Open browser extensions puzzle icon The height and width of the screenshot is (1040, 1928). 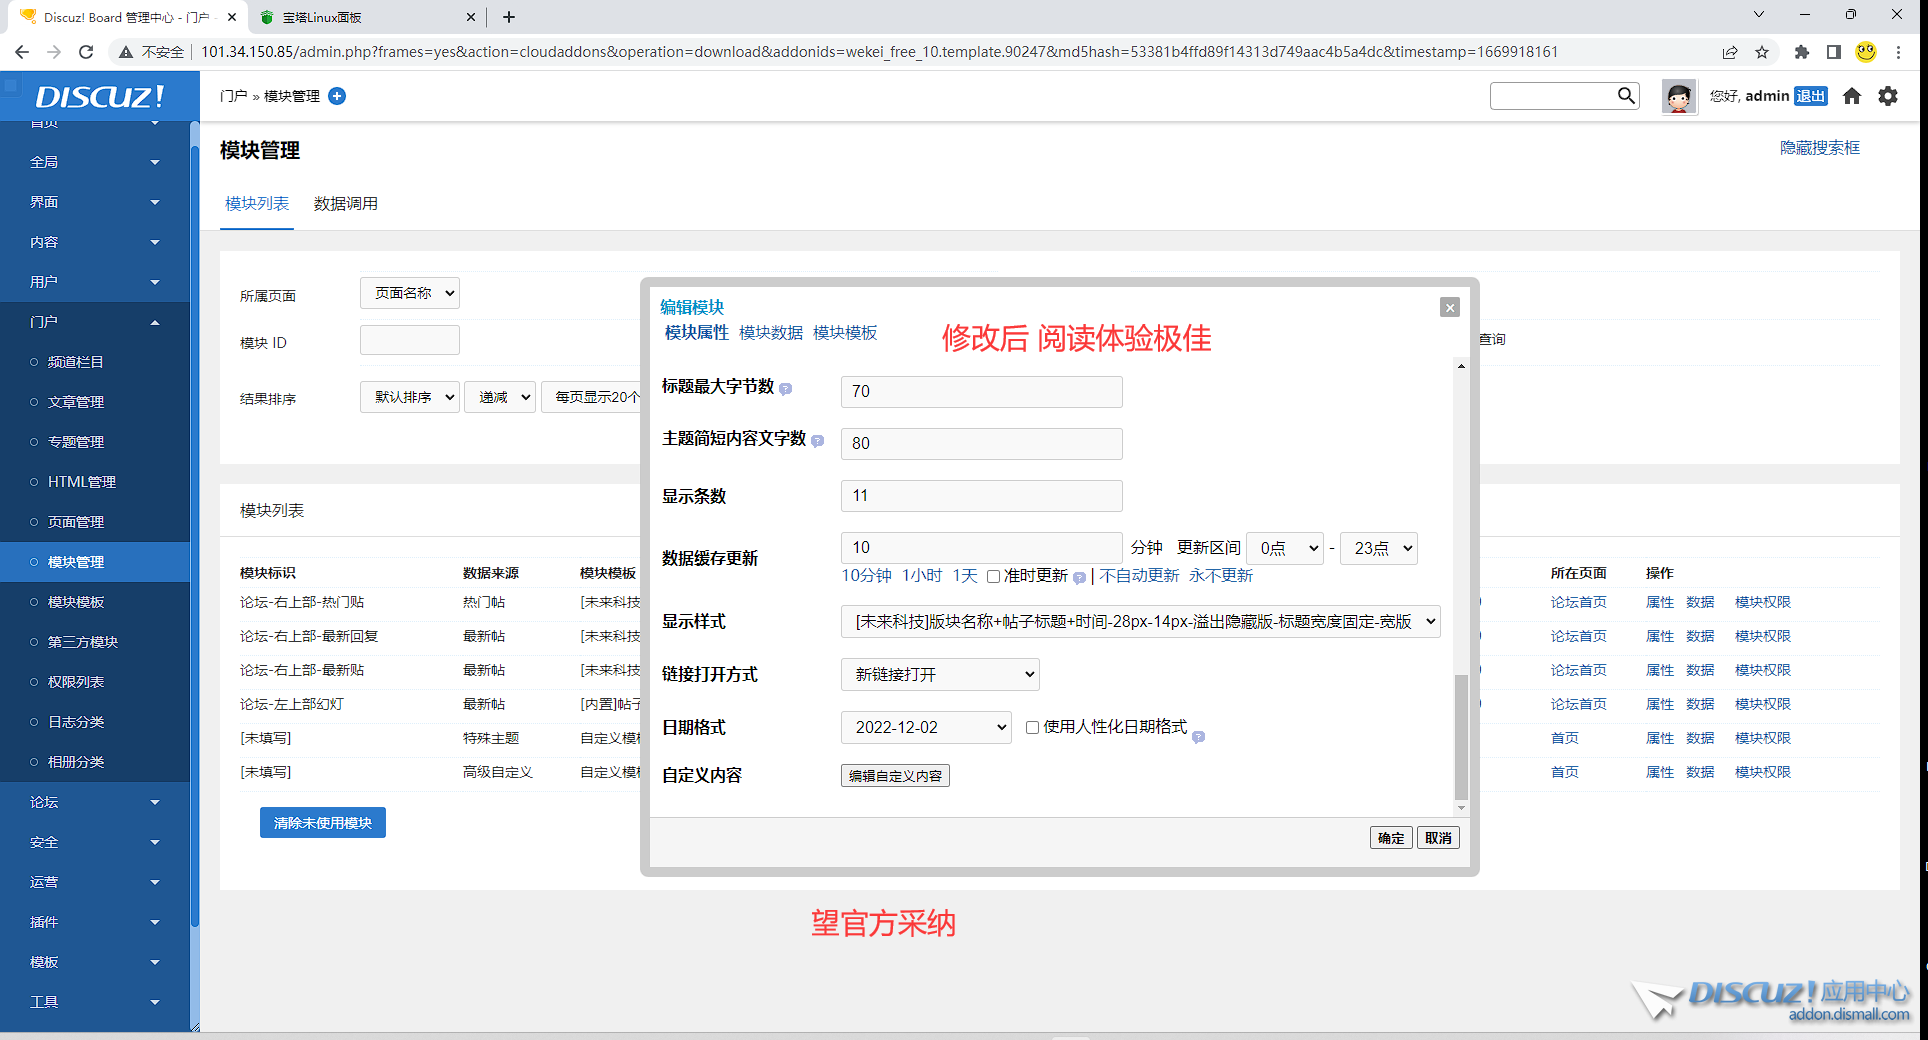1802,52
